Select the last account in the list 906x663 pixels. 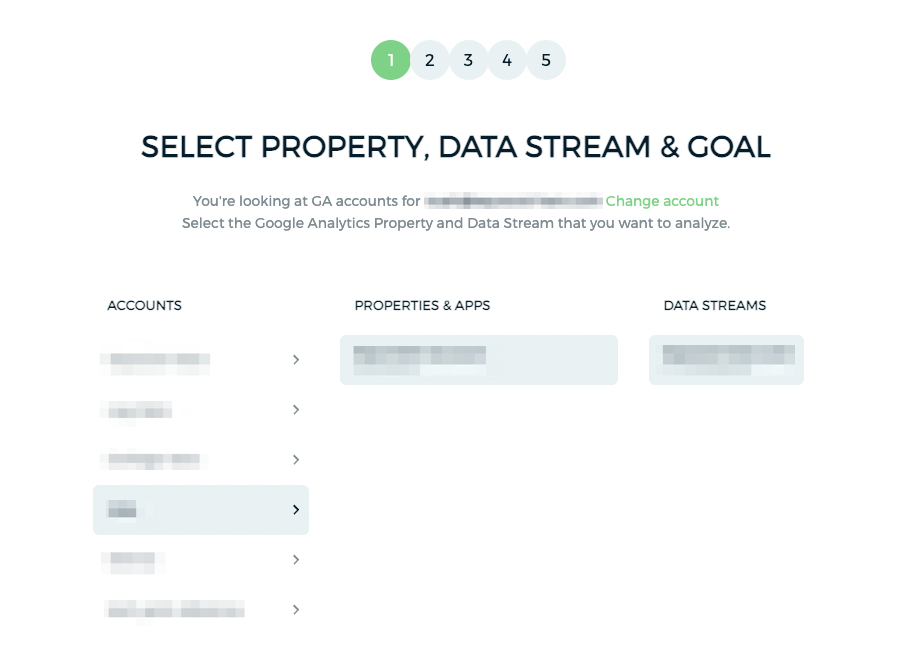coord(201,610)
